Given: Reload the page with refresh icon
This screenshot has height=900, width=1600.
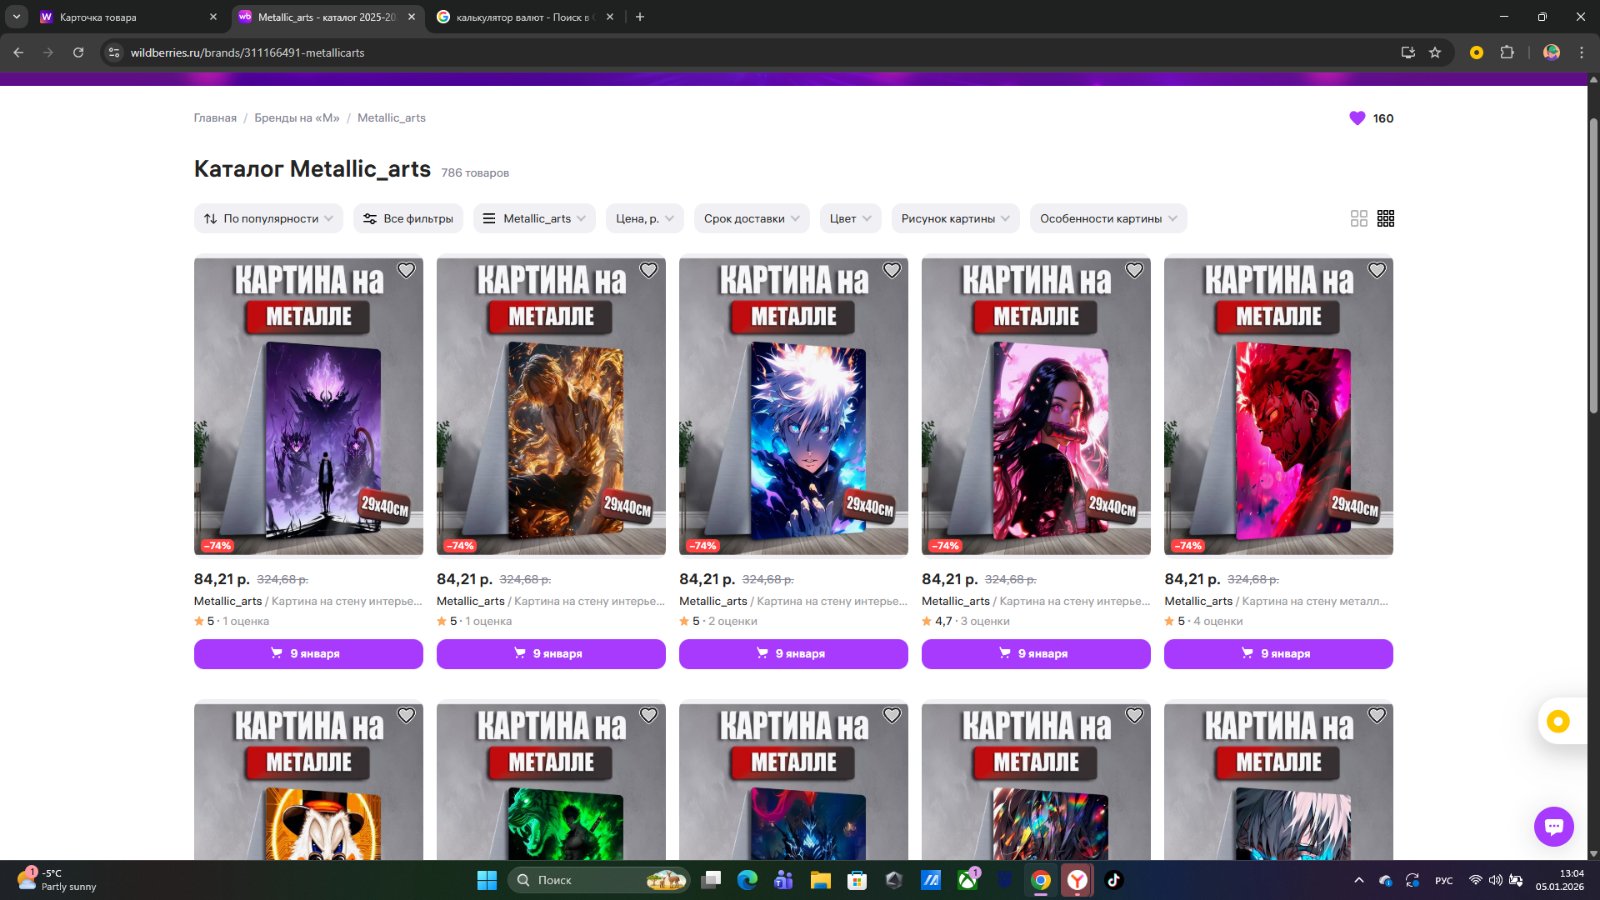Looking at the screenshot, I should click(78, 52).
